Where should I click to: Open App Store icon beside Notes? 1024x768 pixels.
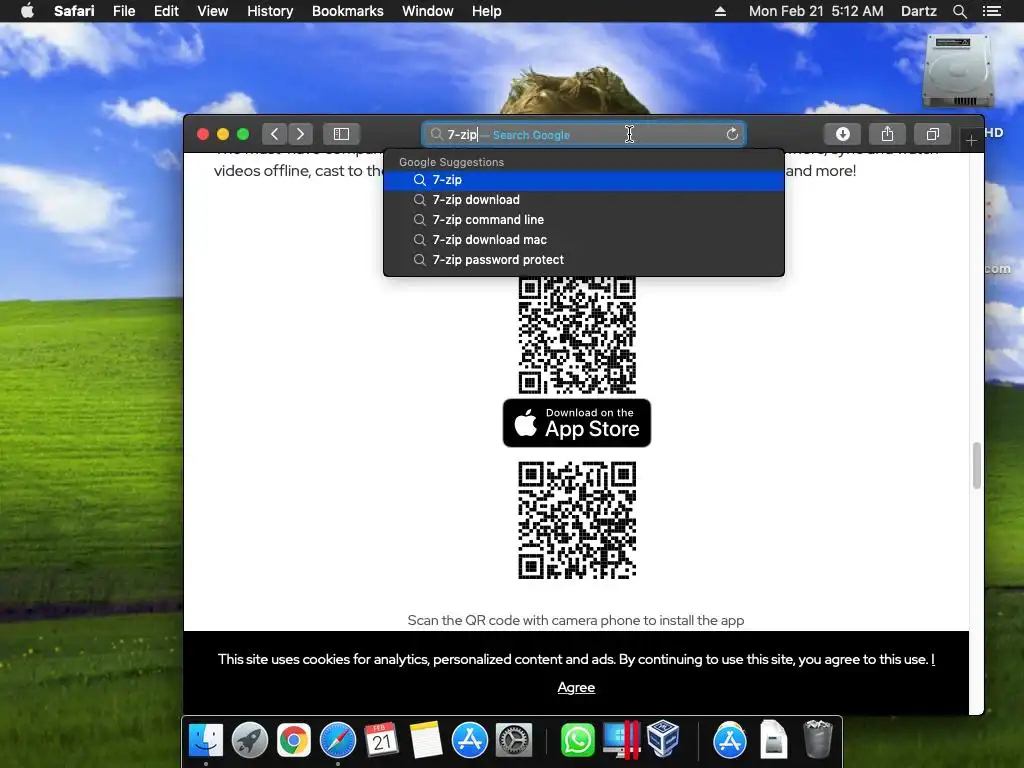pos(470,740)
